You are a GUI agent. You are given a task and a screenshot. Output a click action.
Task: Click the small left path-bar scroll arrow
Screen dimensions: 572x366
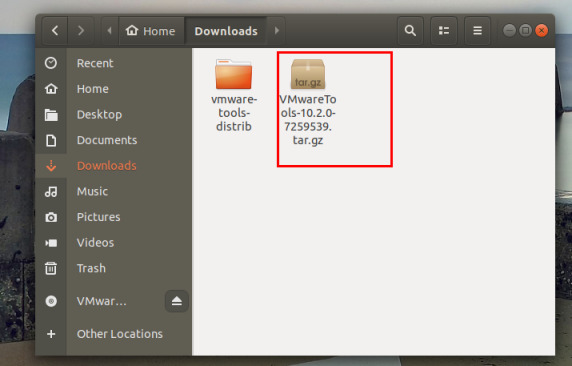(x=109, y=31)
